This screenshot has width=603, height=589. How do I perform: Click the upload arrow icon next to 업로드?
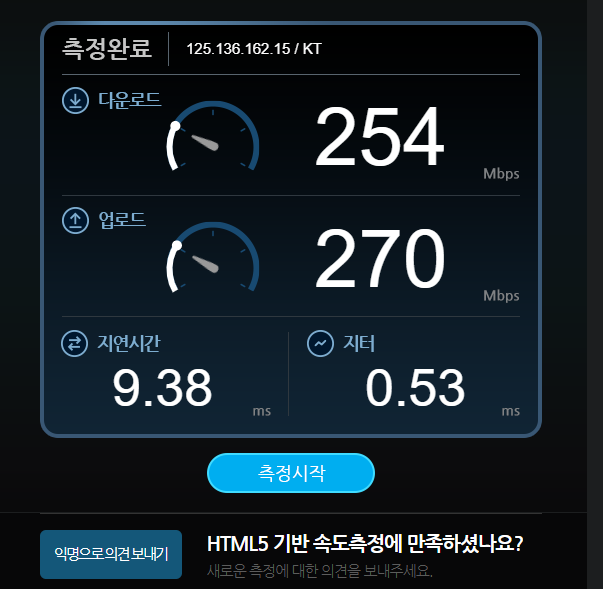(75, 220)
